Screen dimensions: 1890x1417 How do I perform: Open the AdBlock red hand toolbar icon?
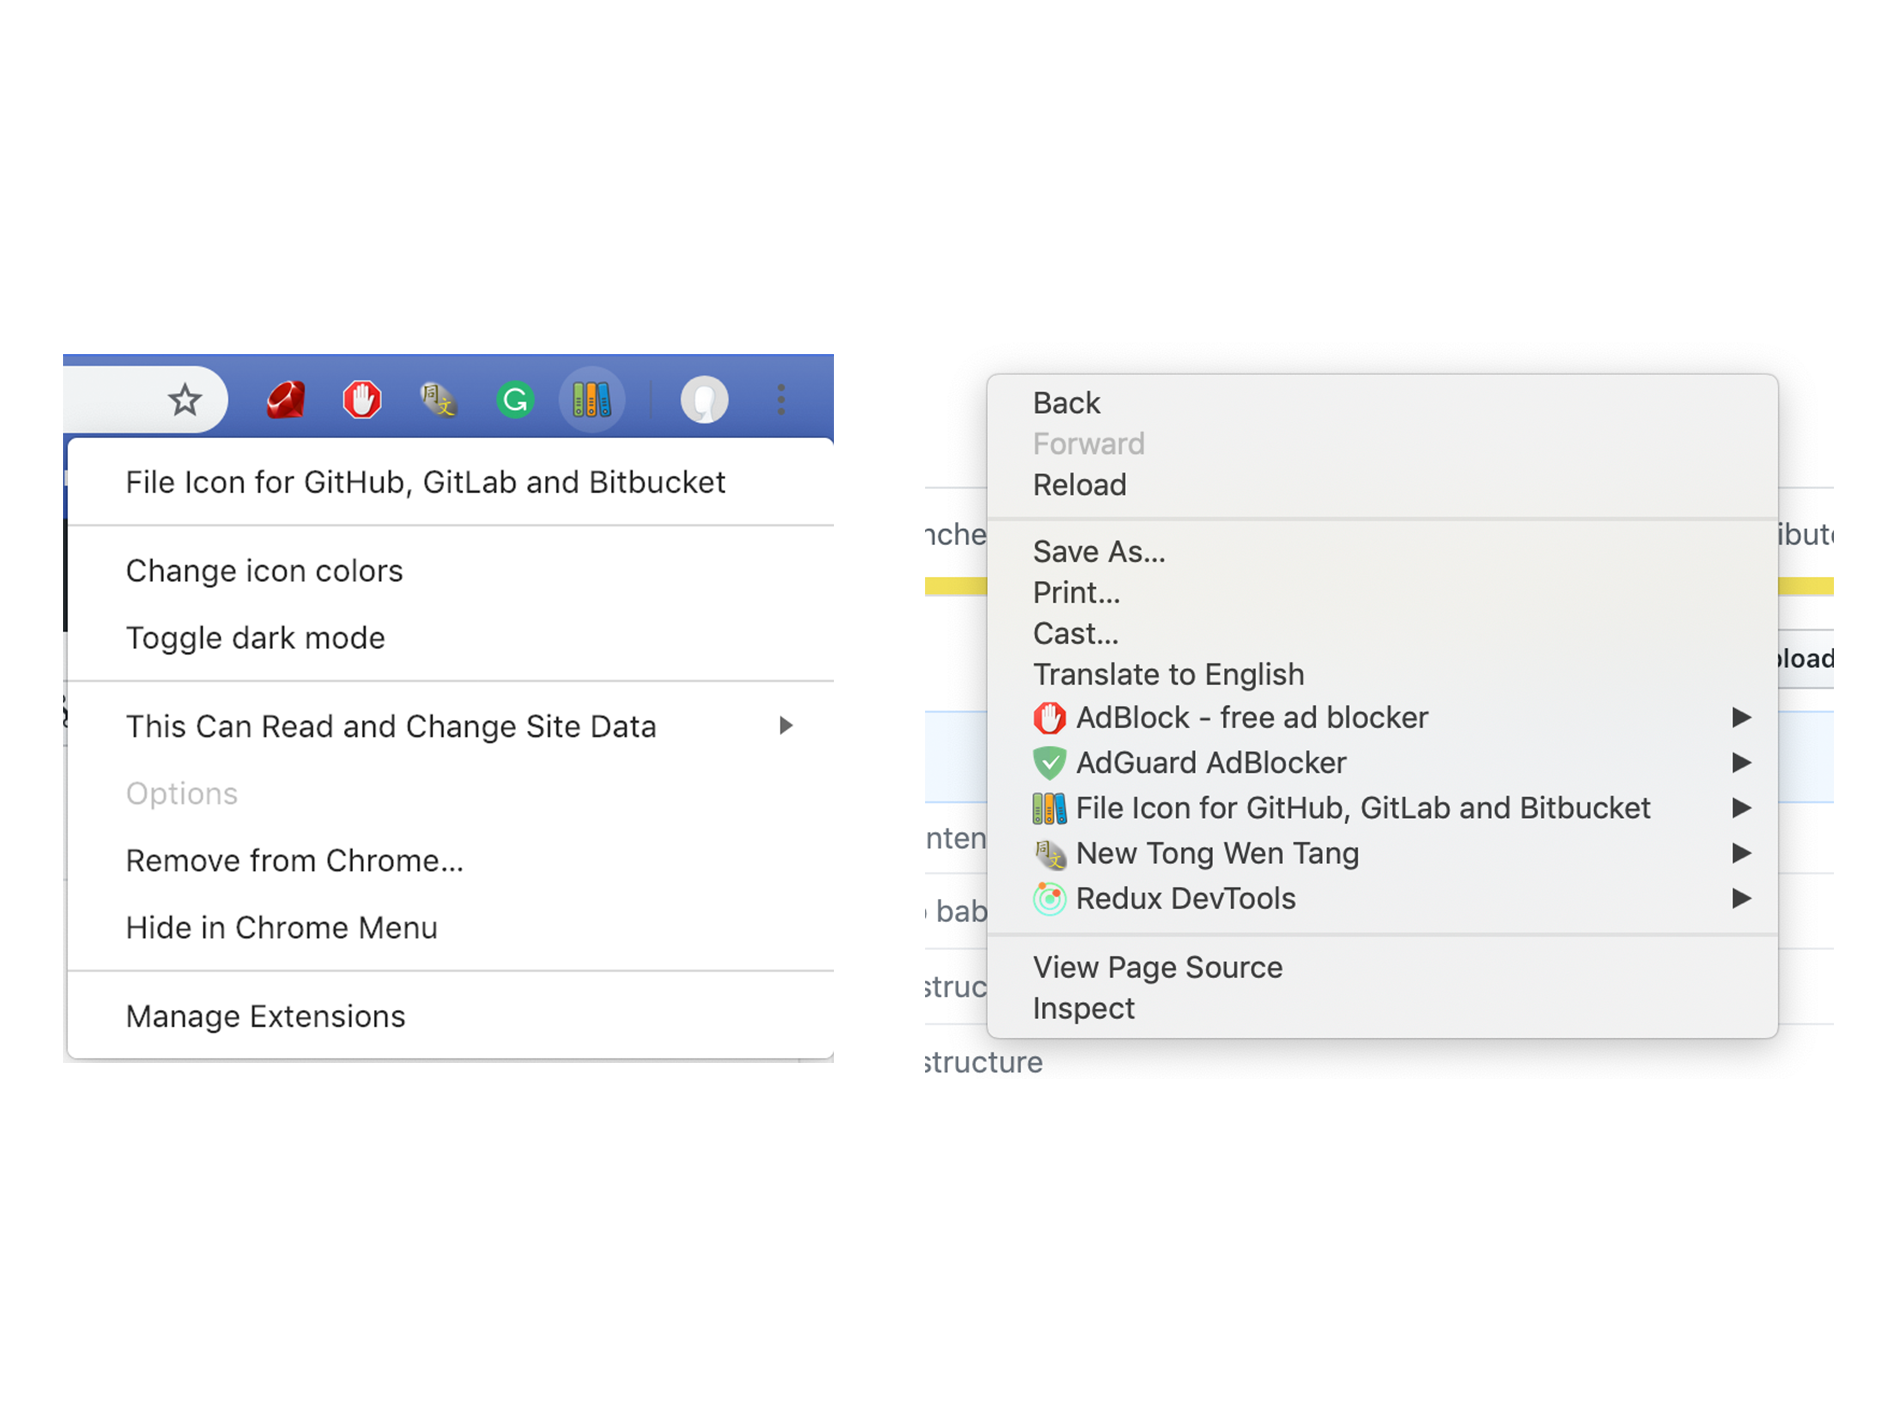point(362,401)
